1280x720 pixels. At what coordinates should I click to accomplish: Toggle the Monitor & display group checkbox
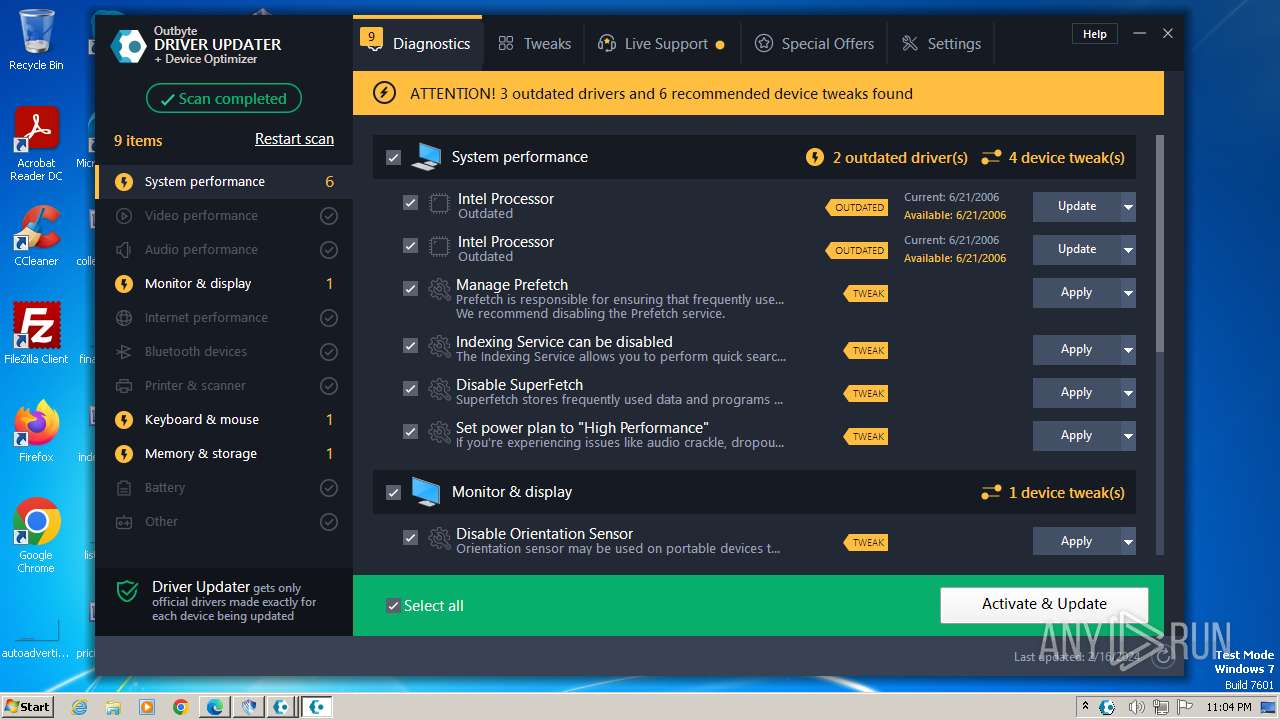393,493
